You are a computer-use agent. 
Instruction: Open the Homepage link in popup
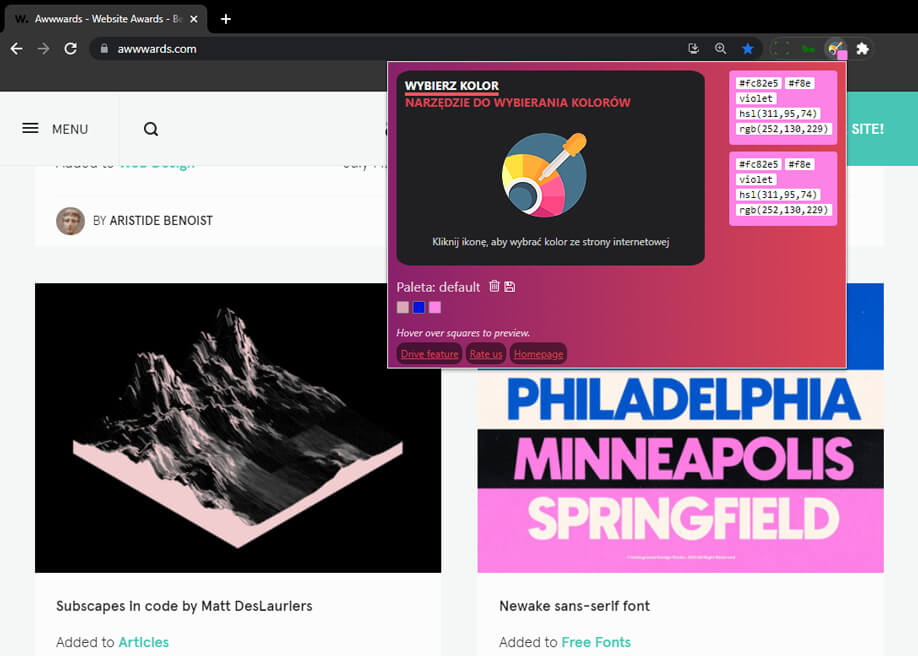[x=538, y=354]
